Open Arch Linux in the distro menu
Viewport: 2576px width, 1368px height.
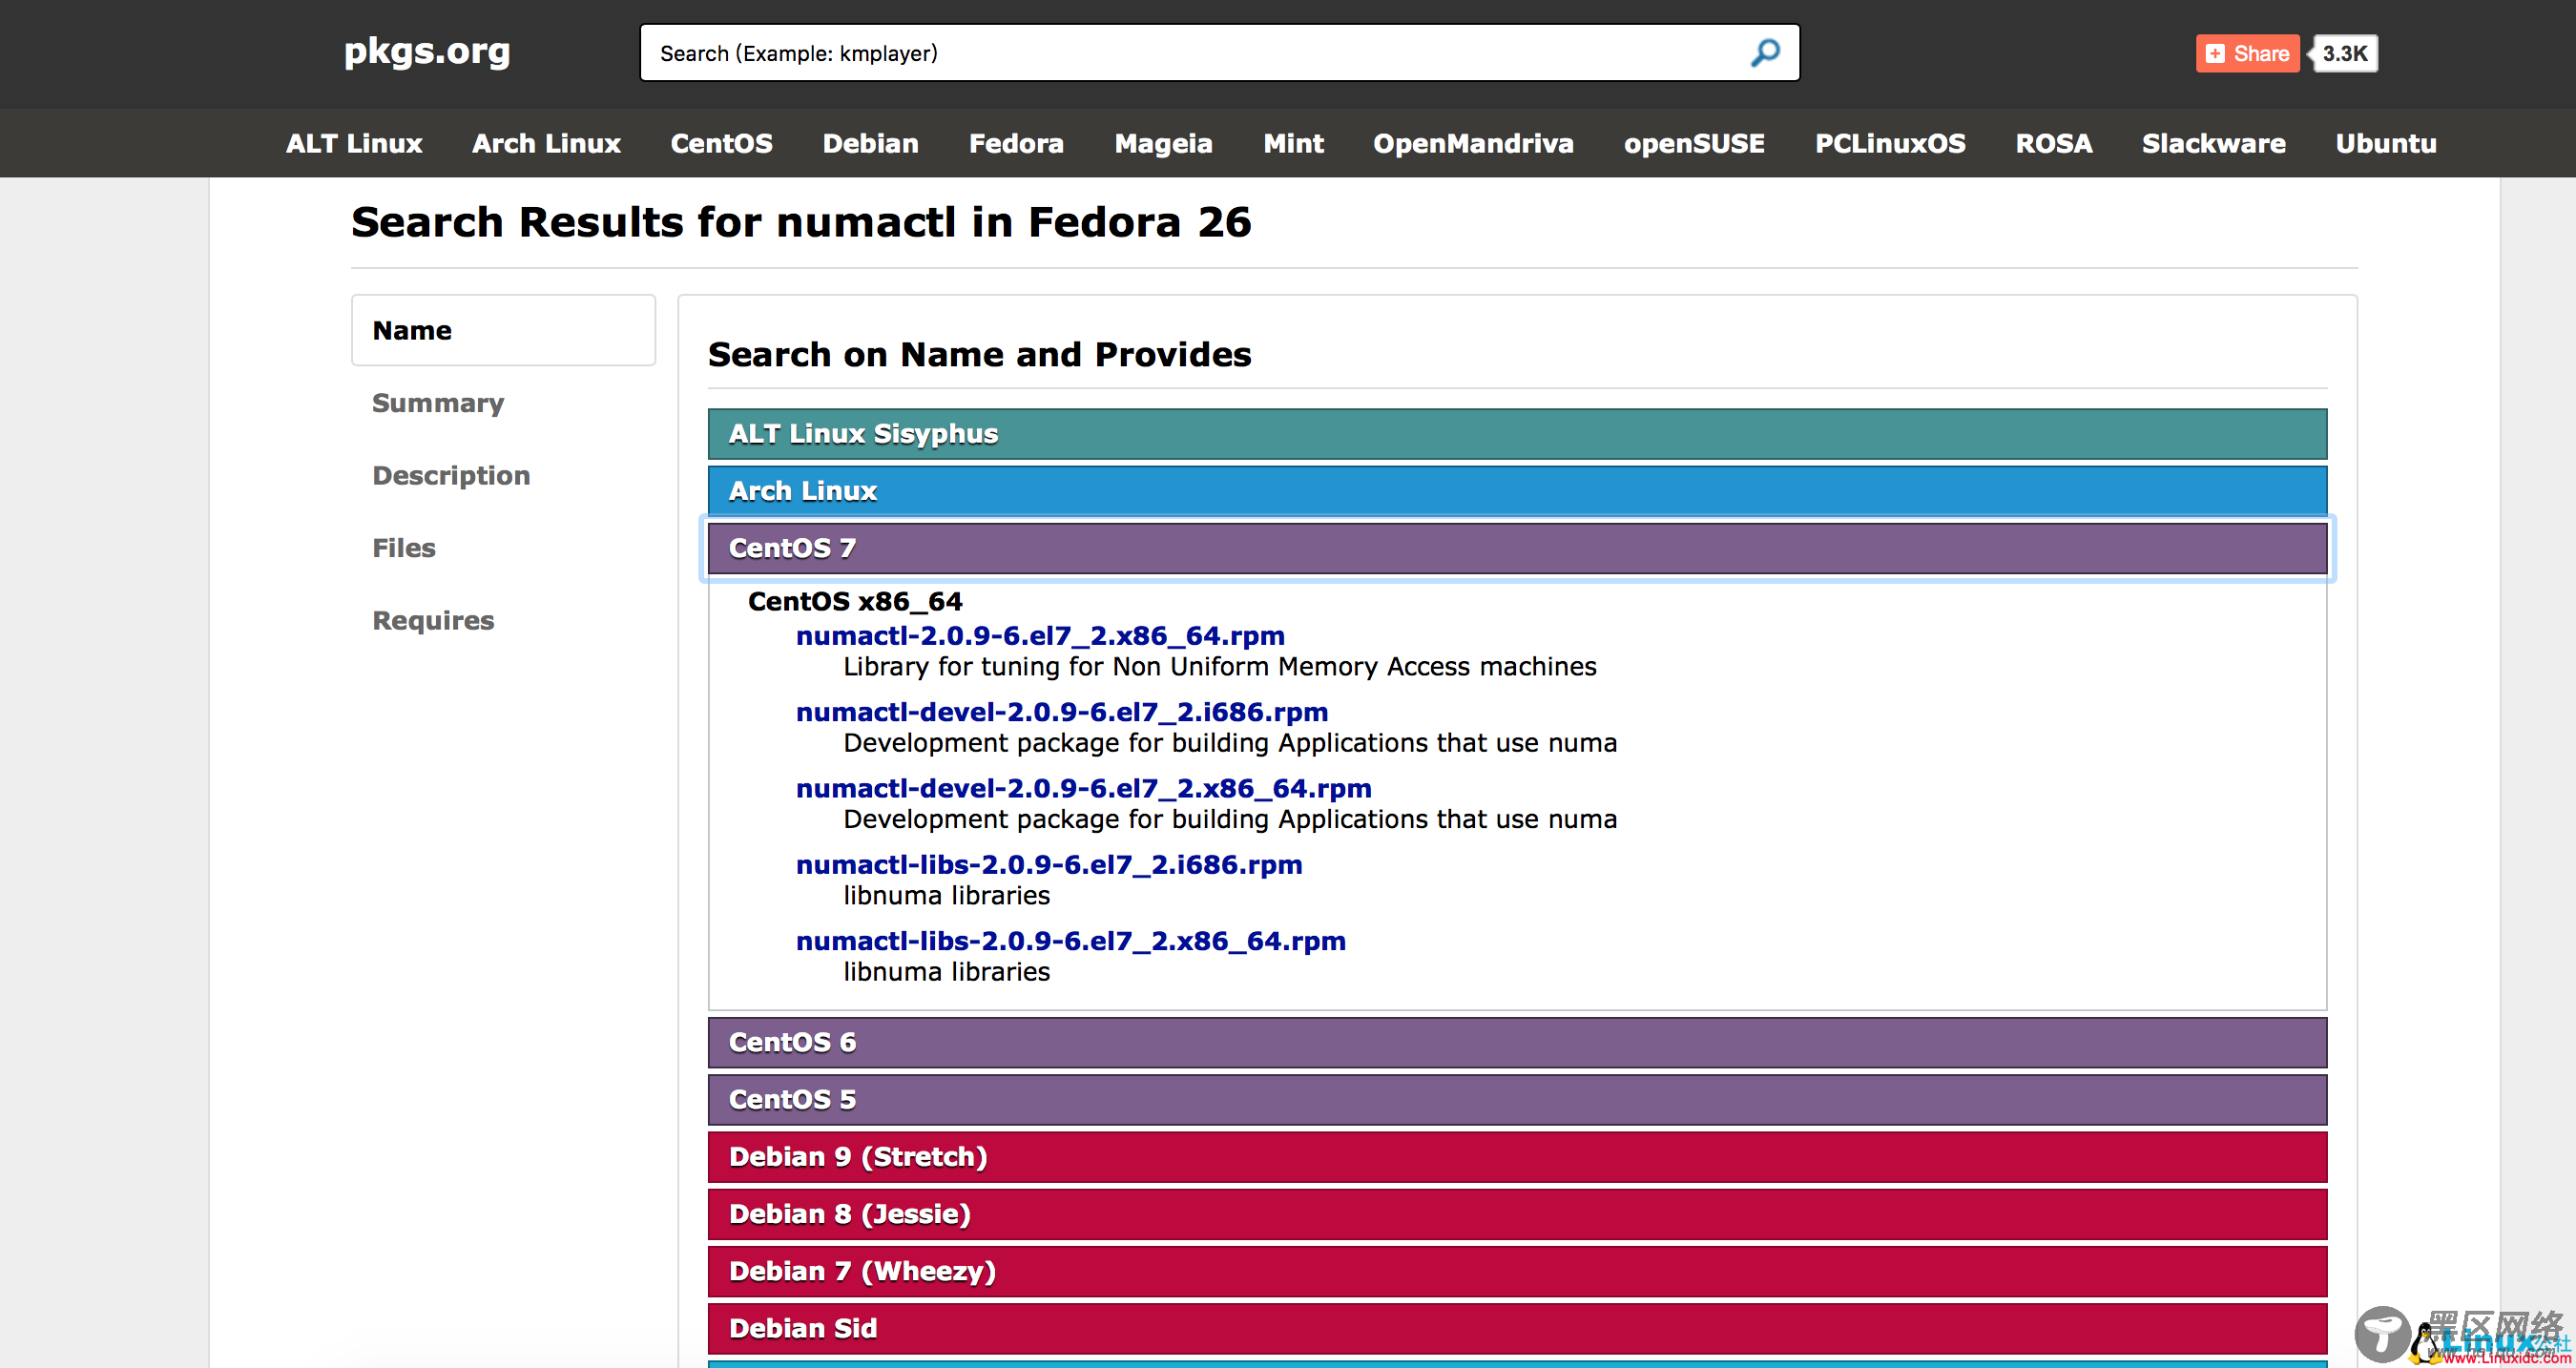pyautogui.click(x=546, y=143)
